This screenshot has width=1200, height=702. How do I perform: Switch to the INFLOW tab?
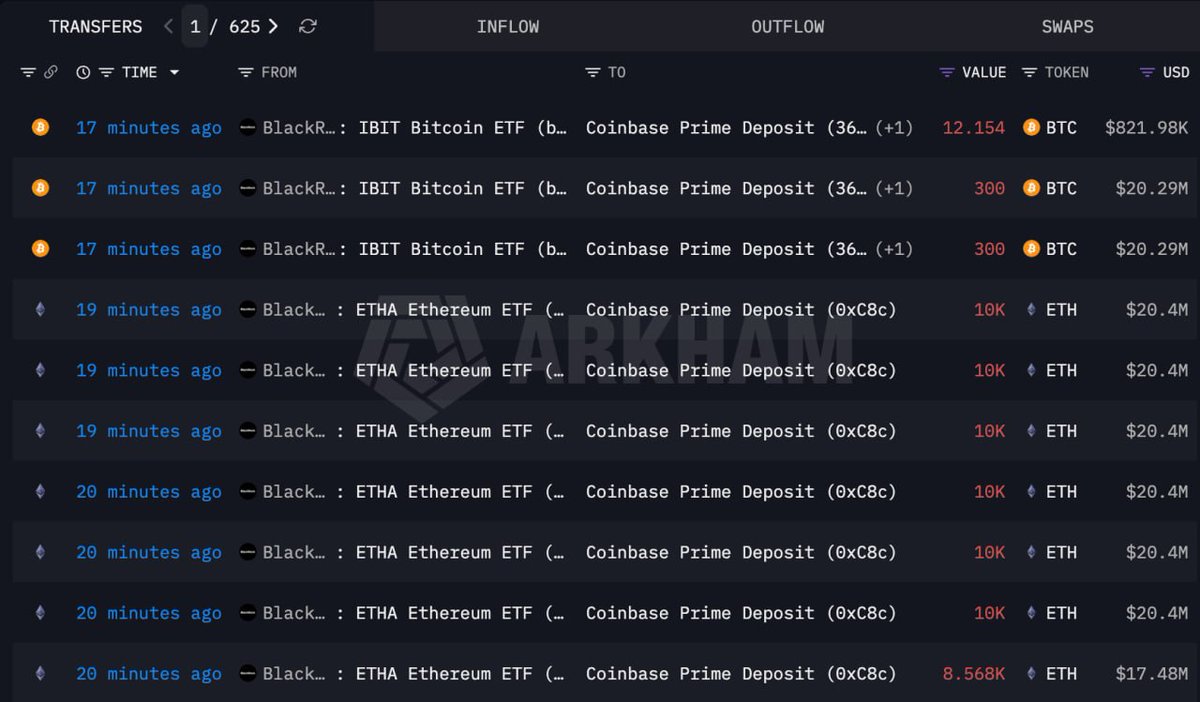click(508, 27)
